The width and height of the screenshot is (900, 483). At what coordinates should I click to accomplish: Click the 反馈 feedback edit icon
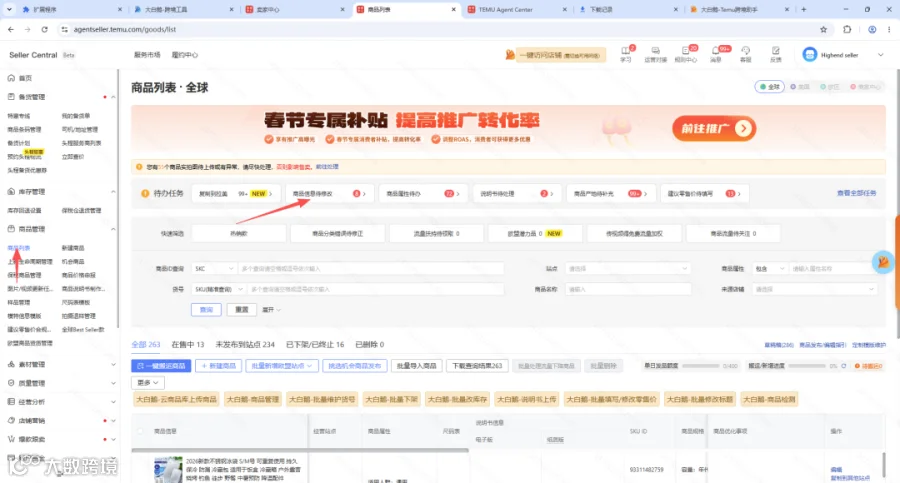point(775,51)
